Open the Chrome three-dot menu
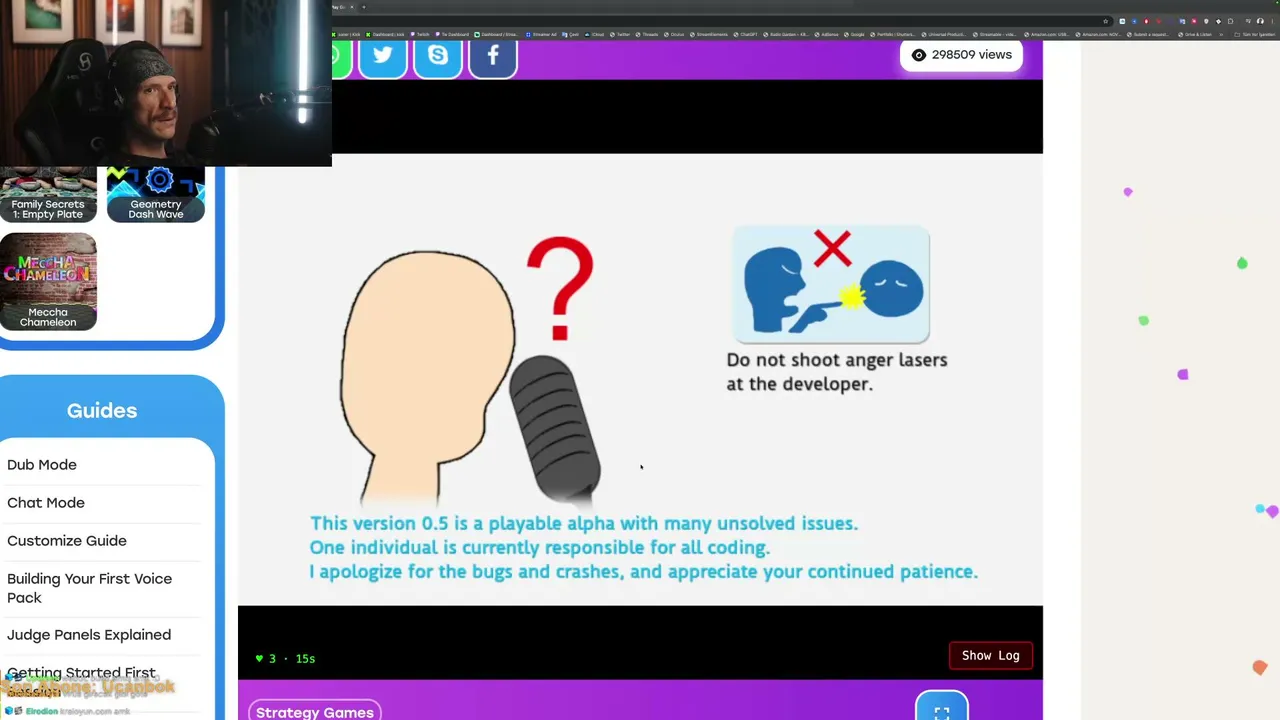The width and height of the screenshot is (1280, 720). click(1271, 21)
